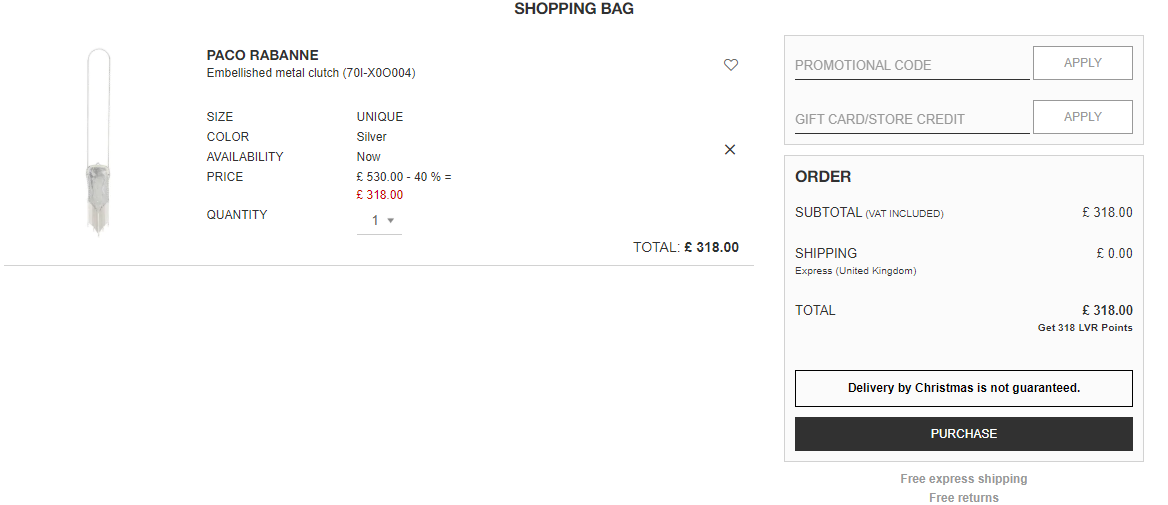Open the silver clutch product thumbnail
The image size is (1168, 505).
pyautogui.click(x=98, y=142)
